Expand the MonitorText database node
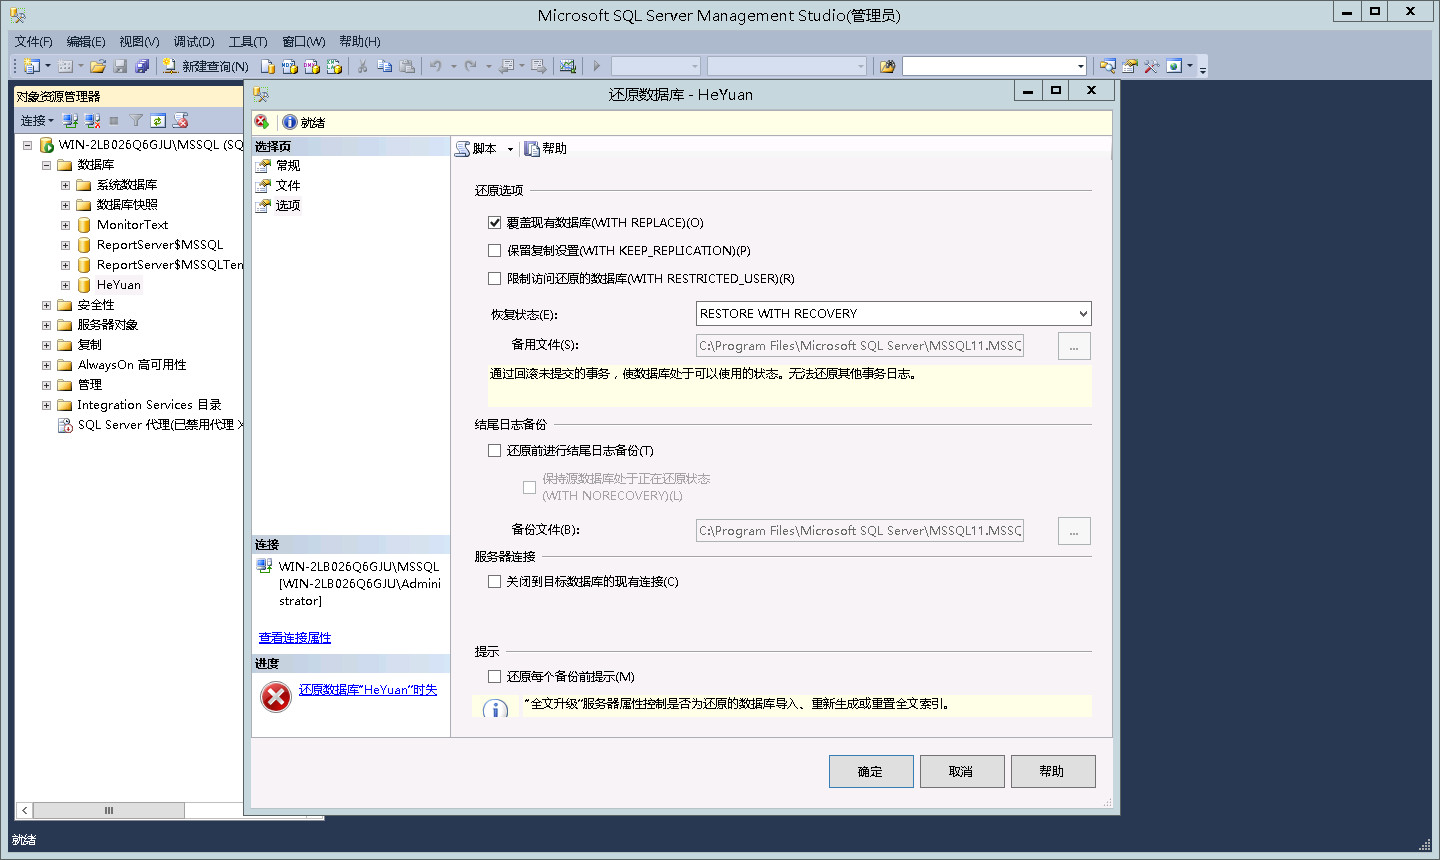The image size is (1440, 860). click(65, 225)
